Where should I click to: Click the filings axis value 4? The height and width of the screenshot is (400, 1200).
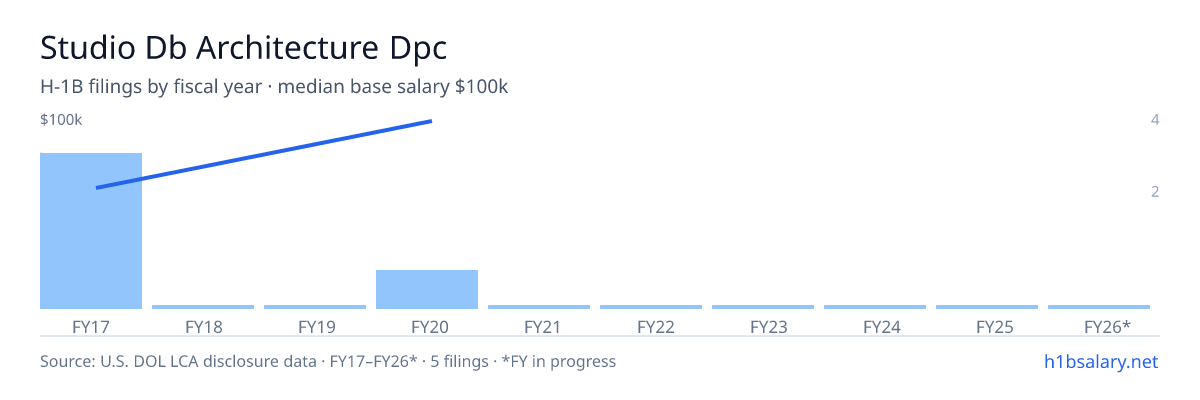pyautogui.click(x=1155, y=120)
